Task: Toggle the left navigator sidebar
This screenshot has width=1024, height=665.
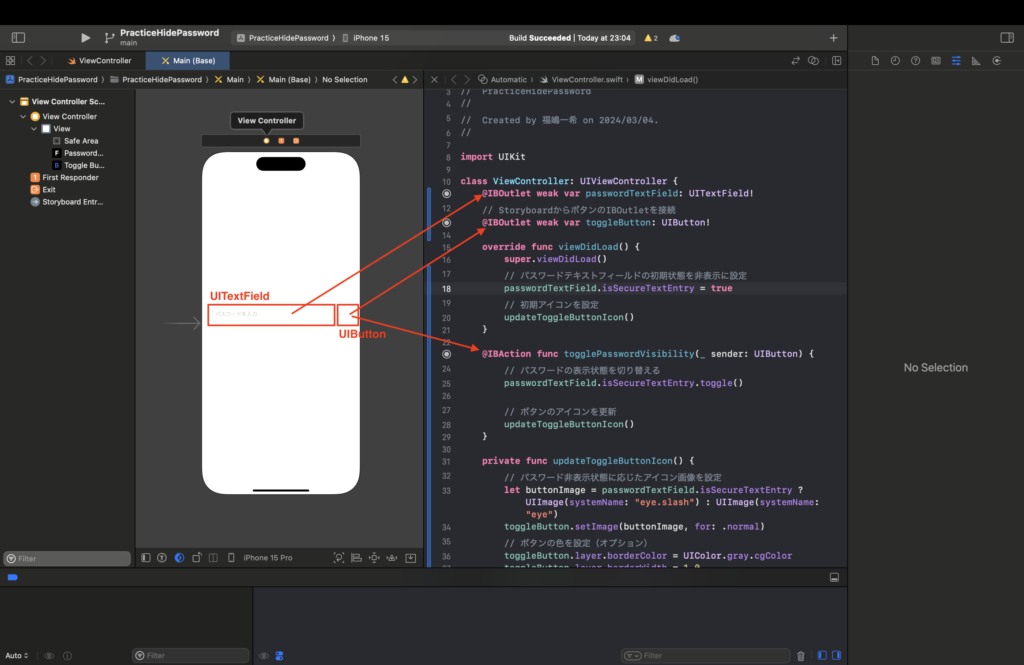Action: [x=18, y=38]
